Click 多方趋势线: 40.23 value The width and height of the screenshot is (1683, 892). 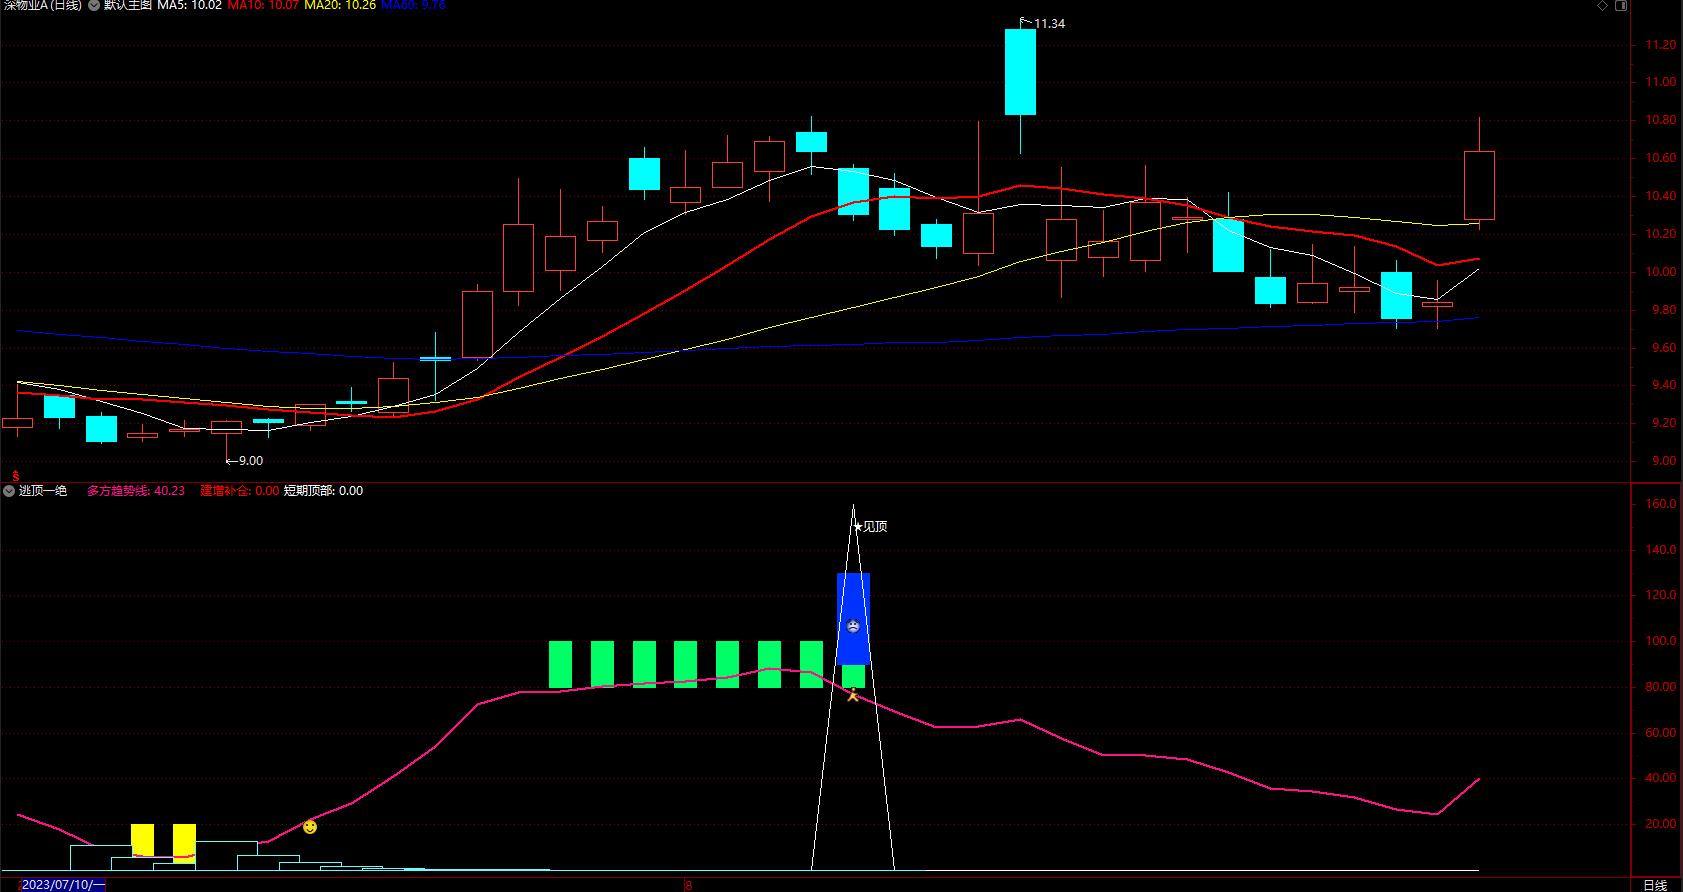[136, 491]
